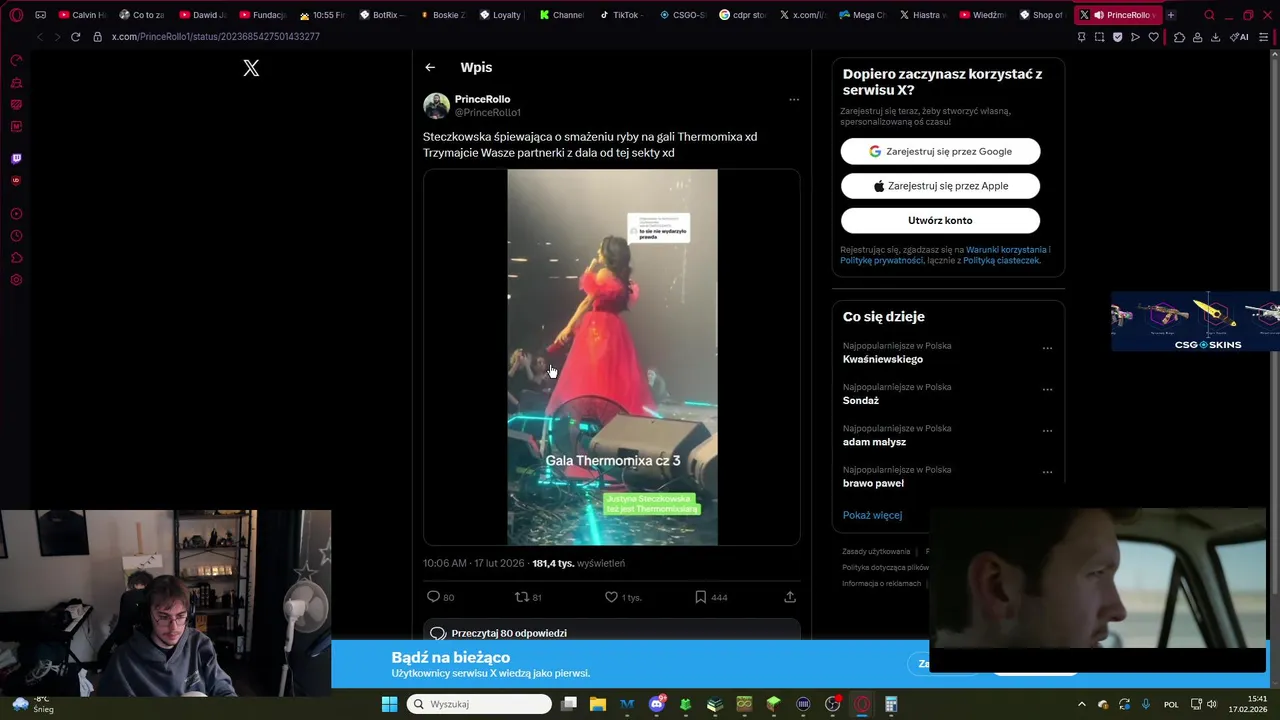Open Calculator from the taskbar
Screen dimensions: 1280x720
pyautogui.click(x=890, y=704)
